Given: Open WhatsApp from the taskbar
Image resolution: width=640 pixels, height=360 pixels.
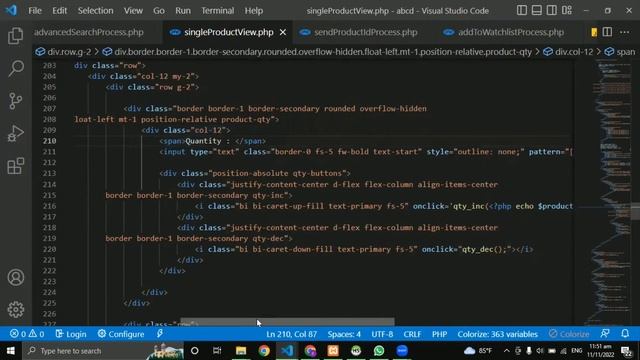Looking at the screenshot, I should click(379, 351).
